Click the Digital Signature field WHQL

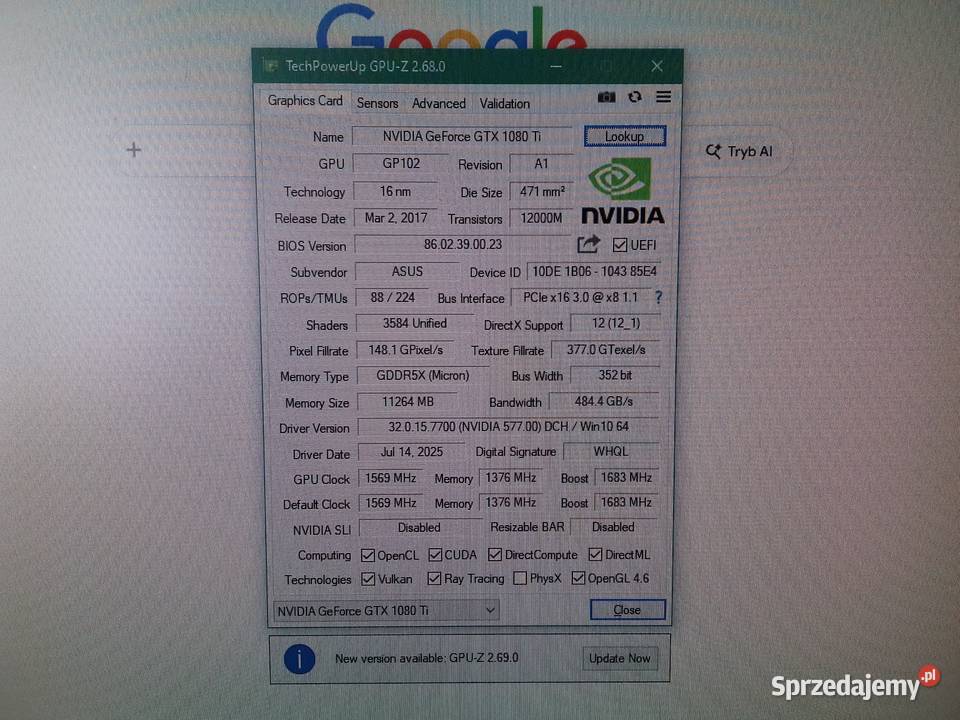pyautogui.click(x=610, y=452)
